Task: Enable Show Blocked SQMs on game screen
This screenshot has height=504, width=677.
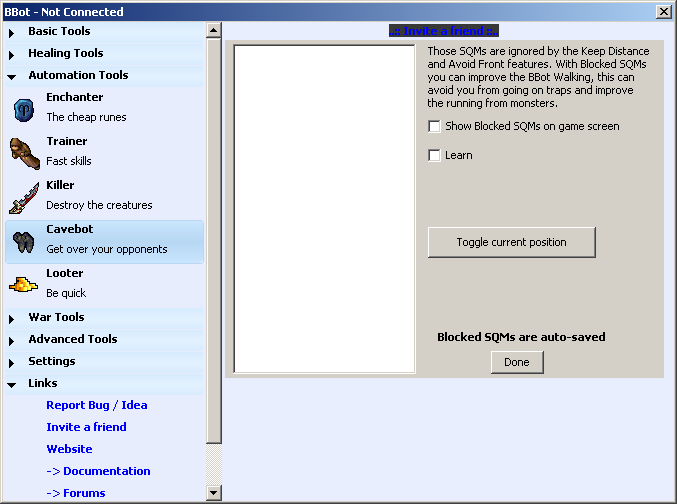Action: pos(434,126)
